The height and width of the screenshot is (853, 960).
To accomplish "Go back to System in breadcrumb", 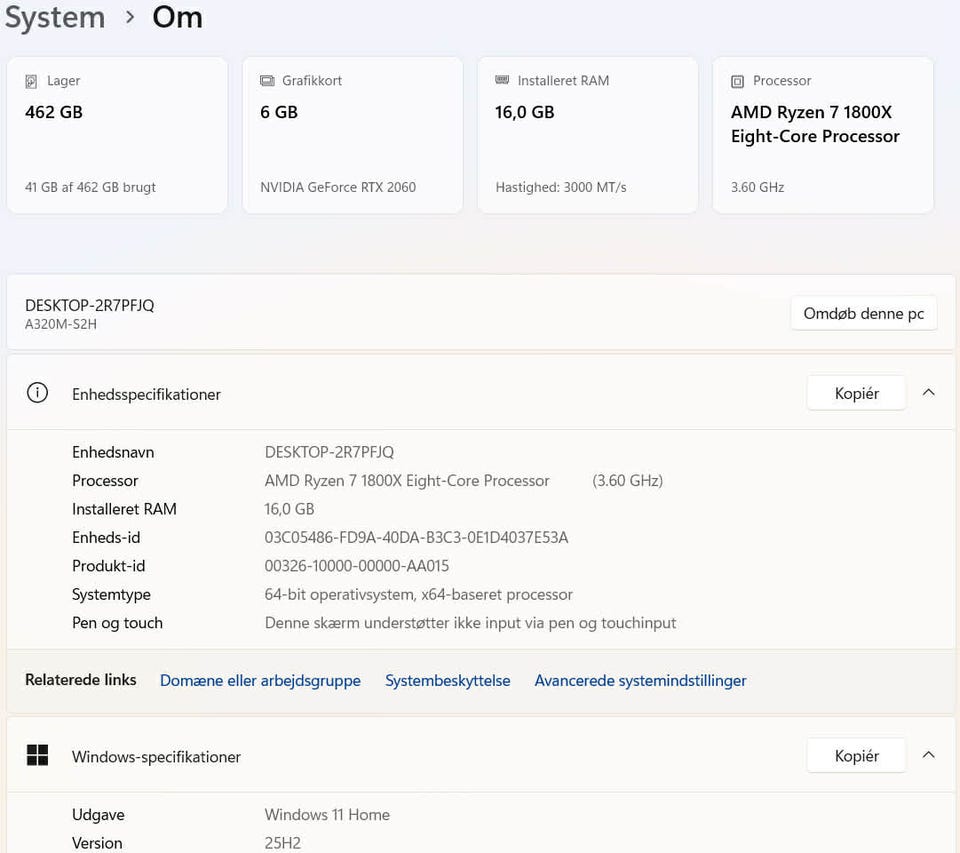I will coord(55,17).
